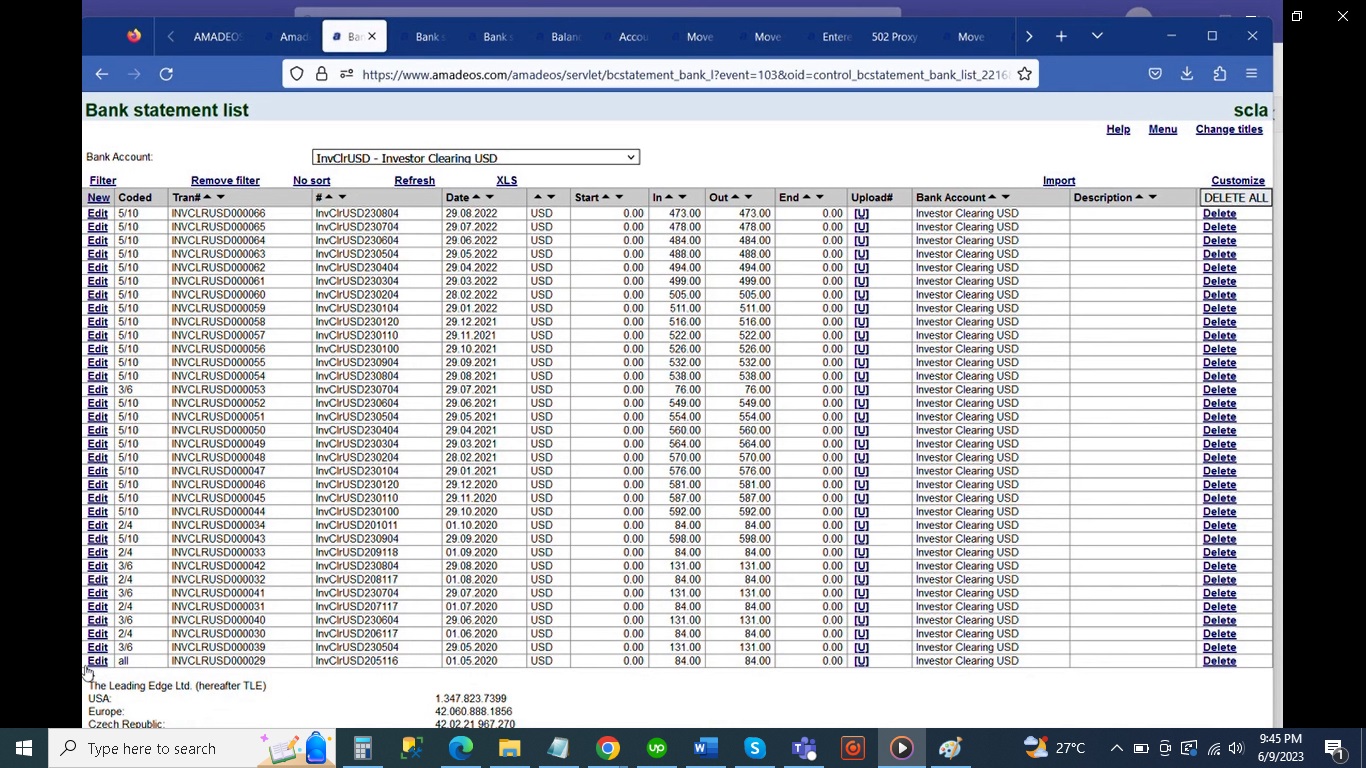Launch Google Chrome from the taskbar

pos(607,748)
